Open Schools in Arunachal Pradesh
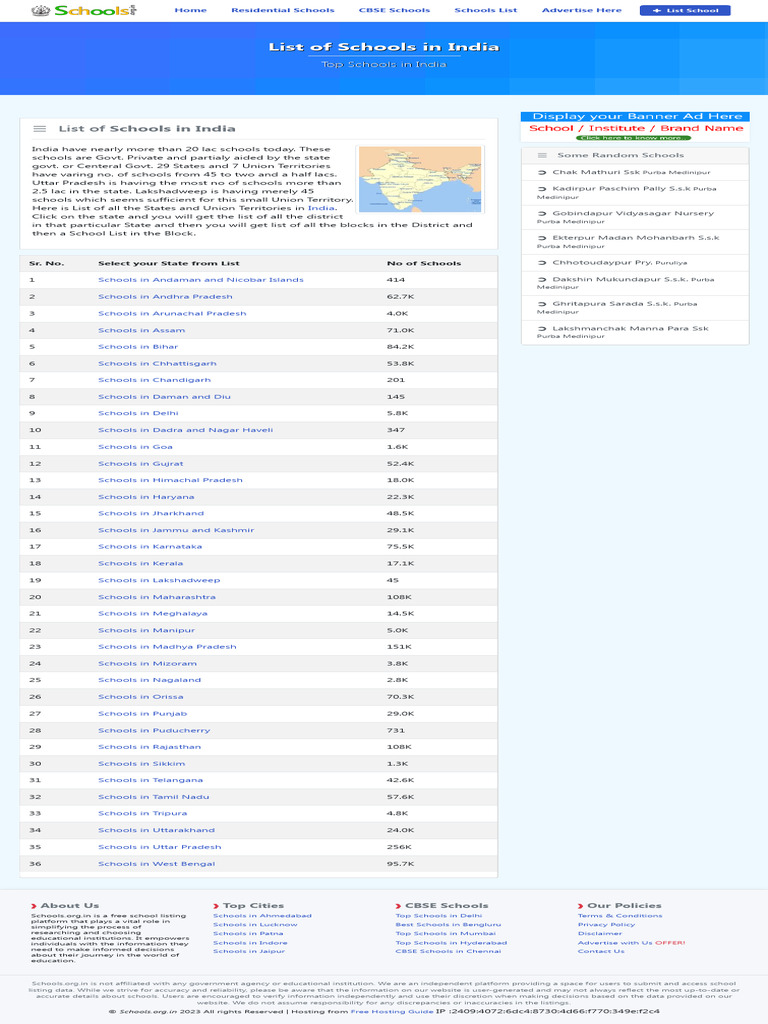Viewport: 768px width, 1024px height. 172,313
